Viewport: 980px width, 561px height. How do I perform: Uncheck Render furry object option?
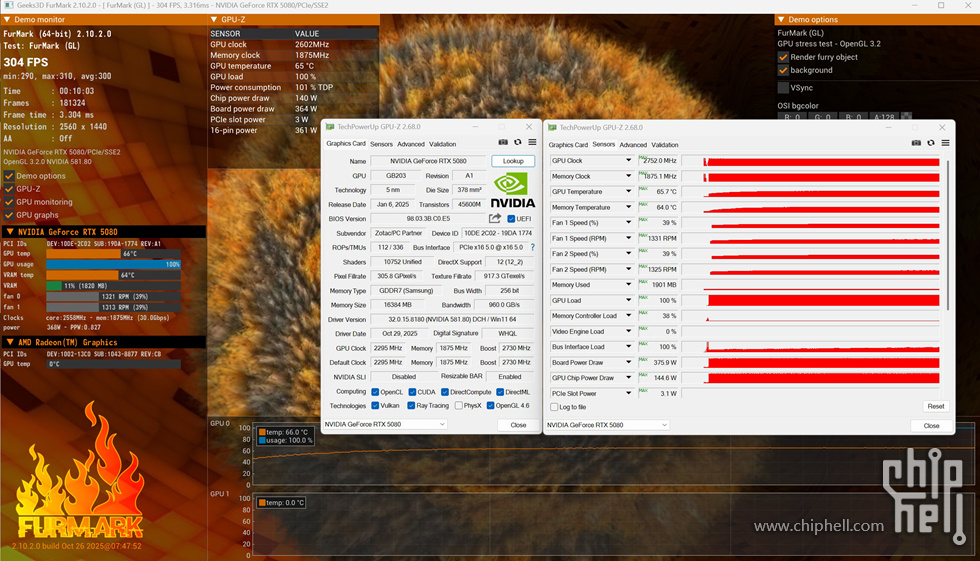(783, 57)
